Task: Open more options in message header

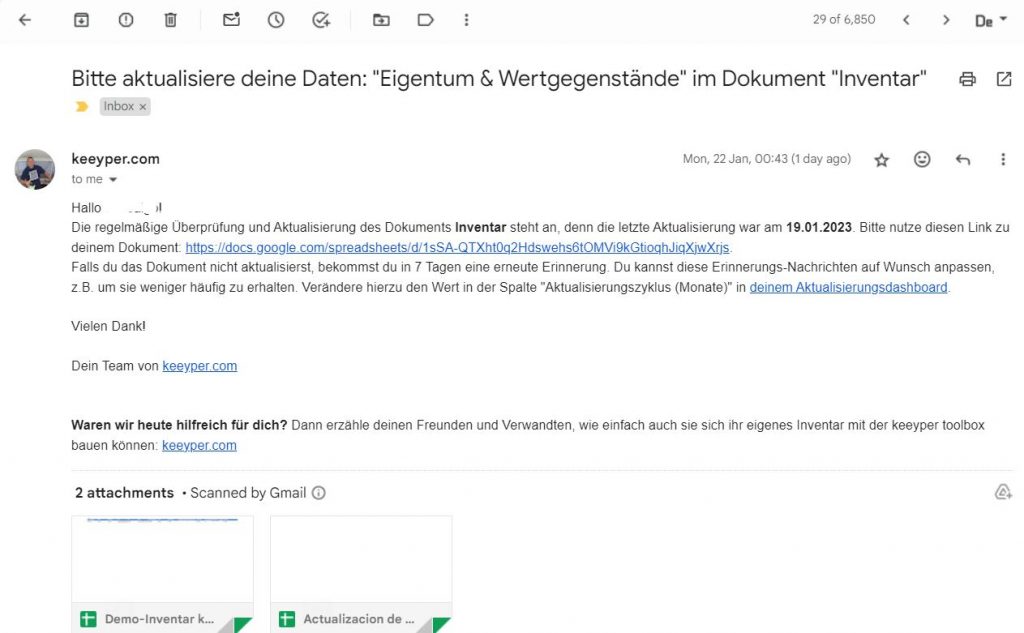Action: tap(1003, 160)
